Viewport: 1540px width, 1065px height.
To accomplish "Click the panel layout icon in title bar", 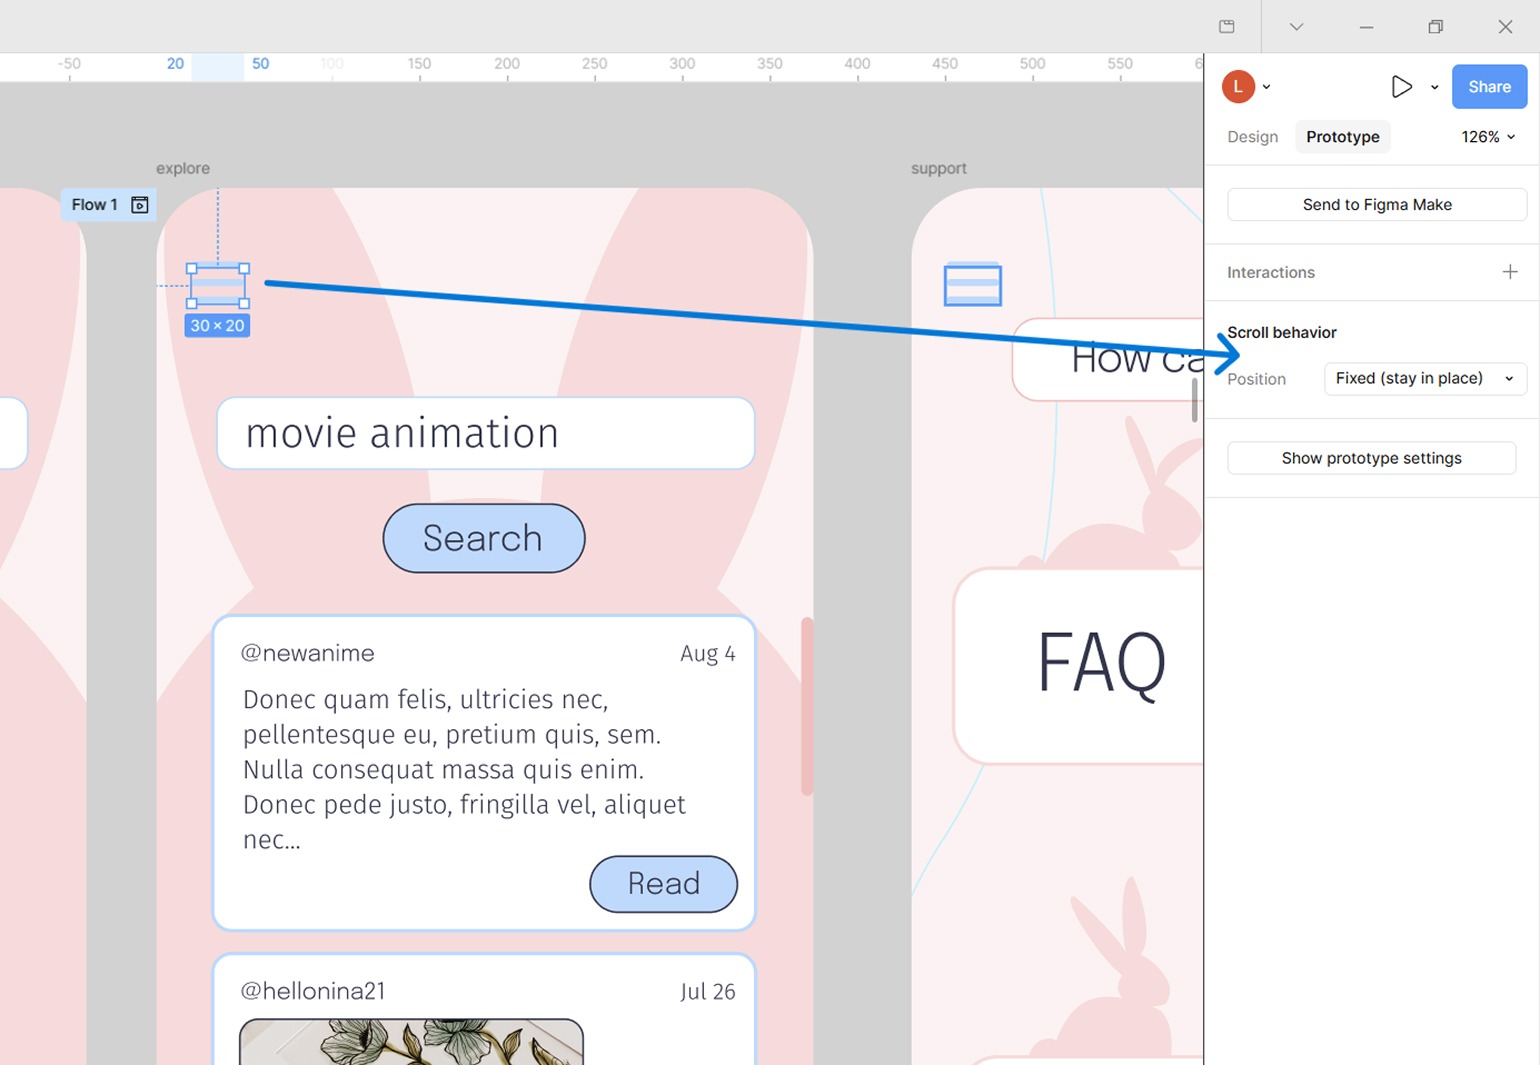I will tap(1226, 27).
